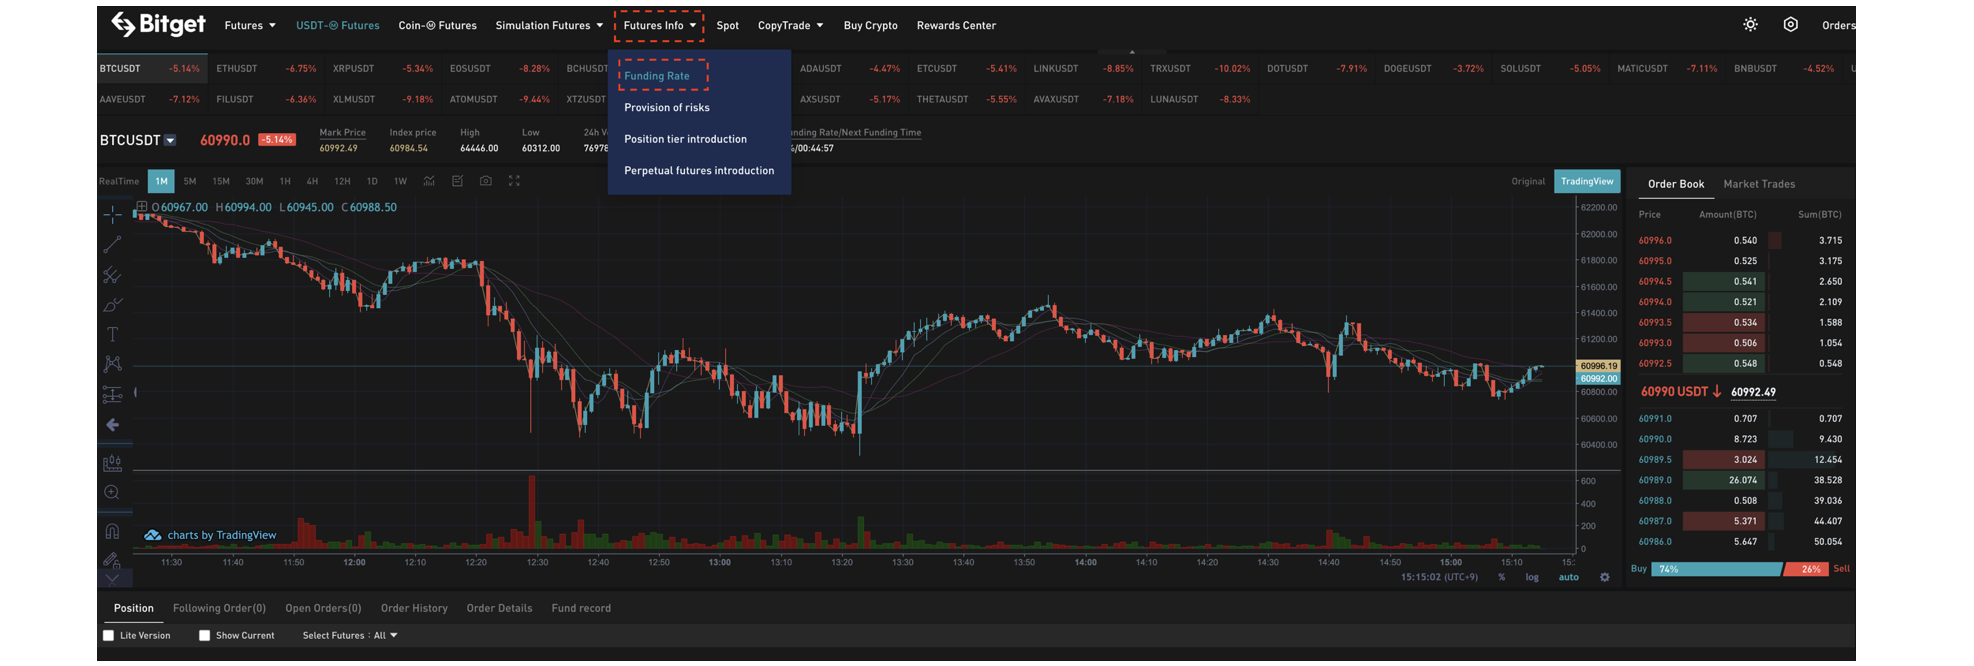Expand the CopyTrade menu
The height and width of the screenshot is (666, 1974).
tap(790, 26)
